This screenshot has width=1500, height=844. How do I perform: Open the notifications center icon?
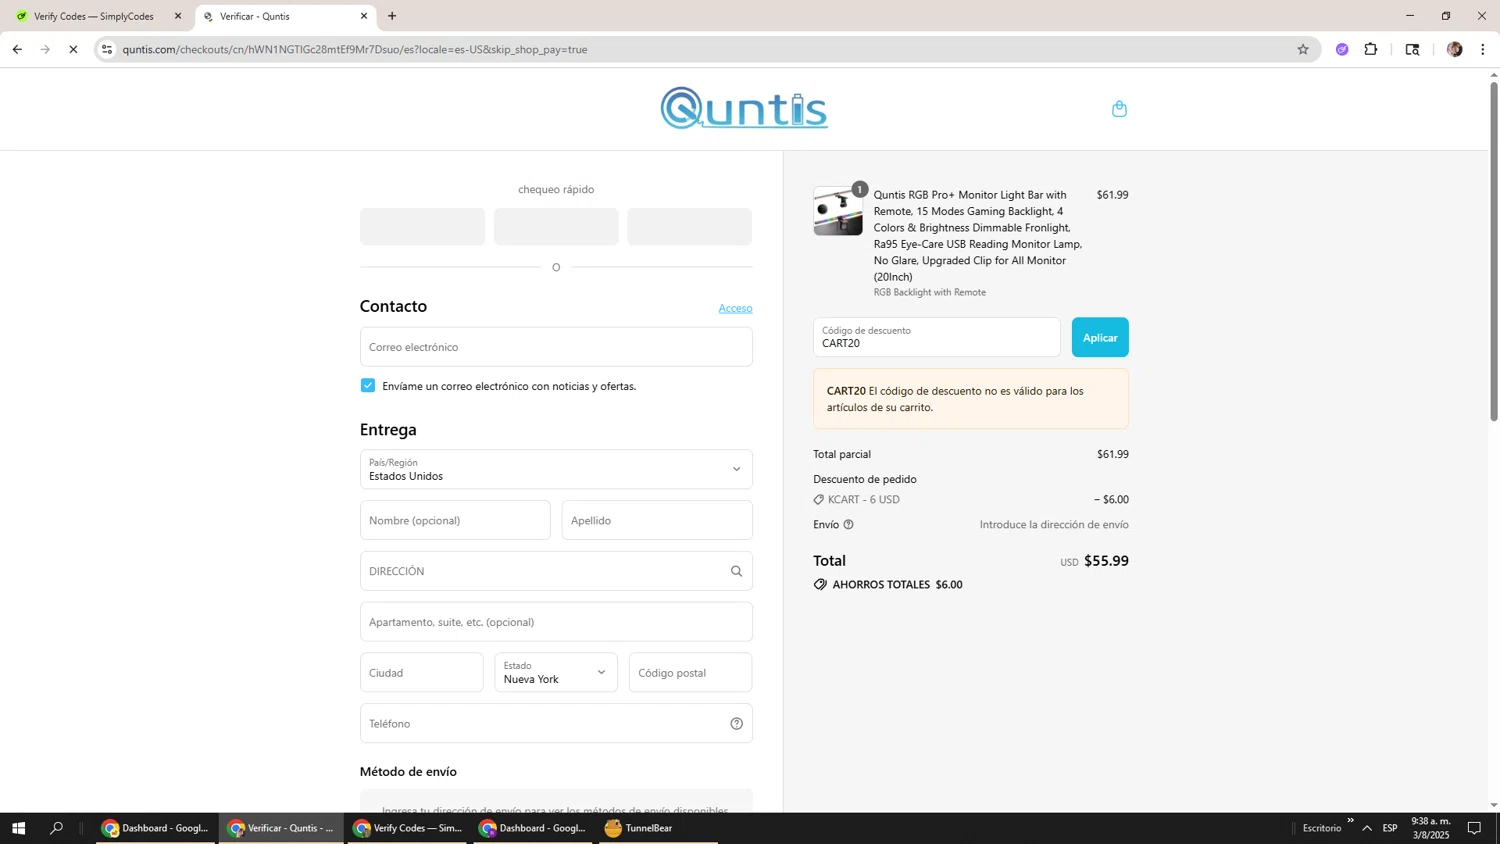click(x=1474, y=828)
